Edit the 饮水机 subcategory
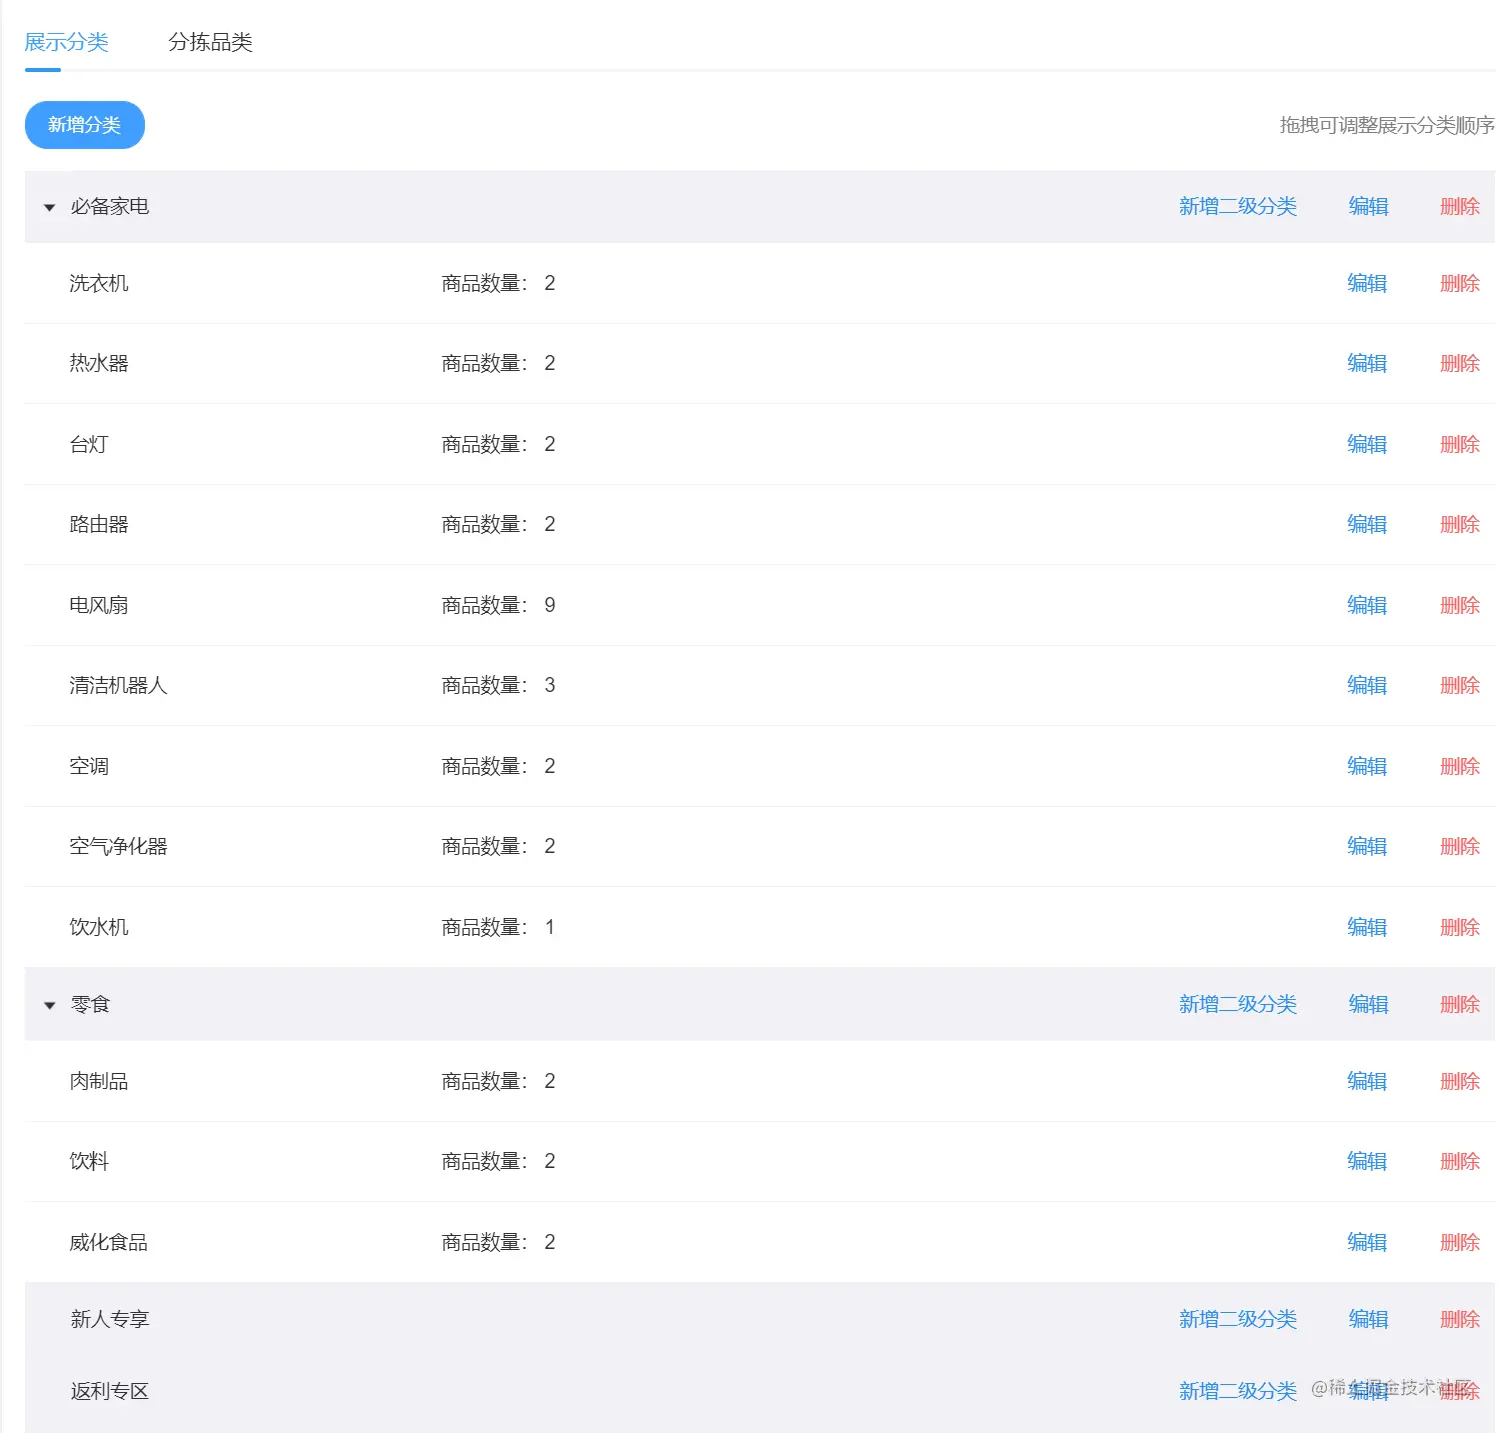Viewport: 1507px width, 1433px height. [x=1367, y=927]
